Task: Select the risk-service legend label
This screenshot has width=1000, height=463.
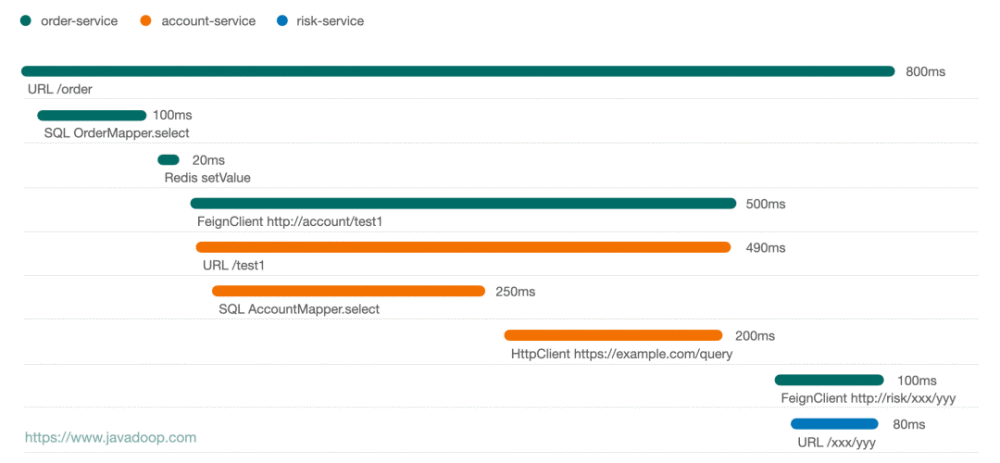Action: pyautogui.click(x=330, y=21)
